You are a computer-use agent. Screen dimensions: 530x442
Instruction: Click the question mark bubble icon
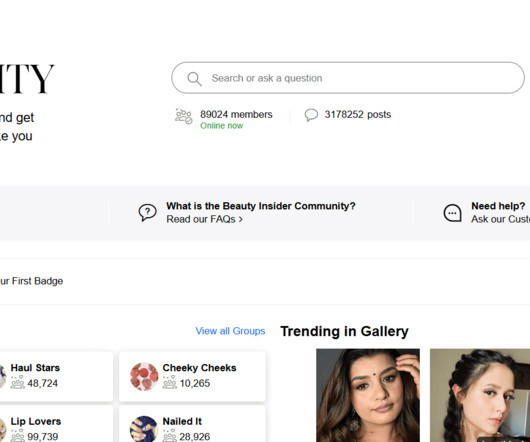147,213
